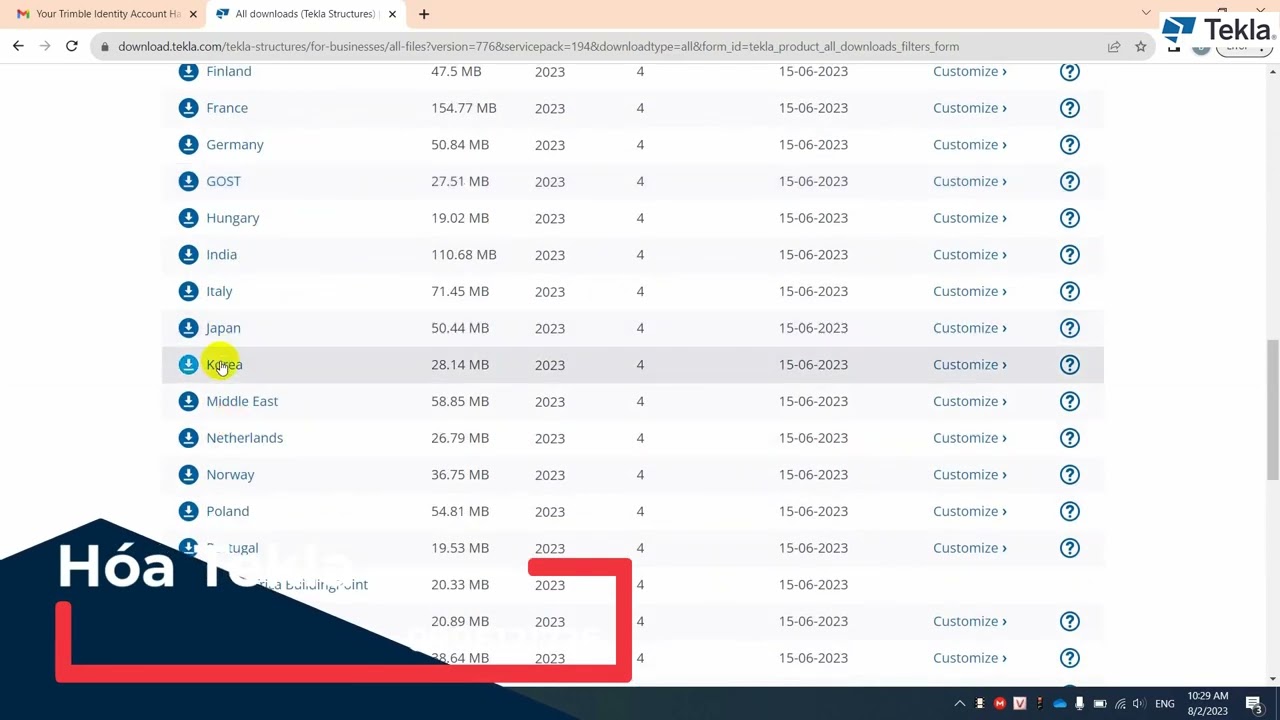Expand Customize for Portugal row
The width and height of the screenshot is (1280, 720).
970,548
